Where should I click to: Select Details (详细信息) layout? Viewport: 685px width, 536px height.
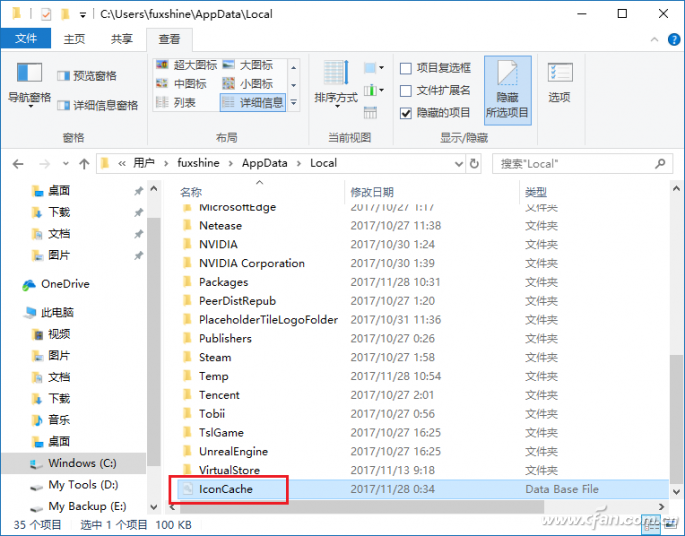(x=253, y=103)
